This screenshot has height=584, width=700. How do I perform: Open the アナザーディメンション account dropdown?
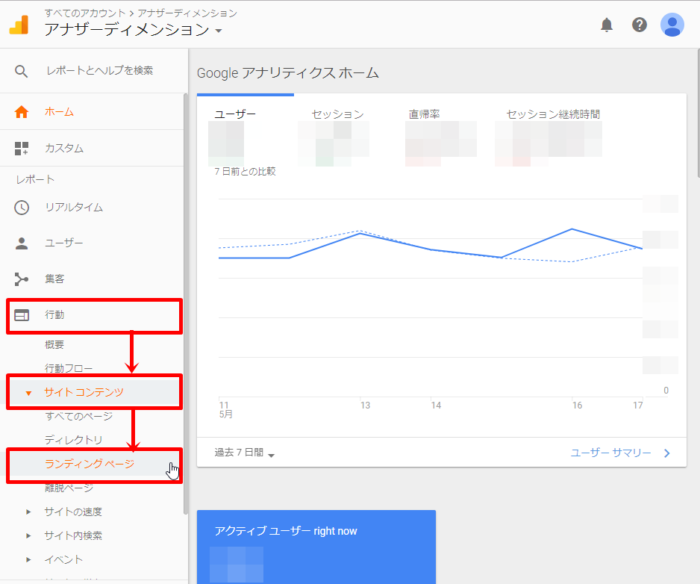tap(218, 31)
